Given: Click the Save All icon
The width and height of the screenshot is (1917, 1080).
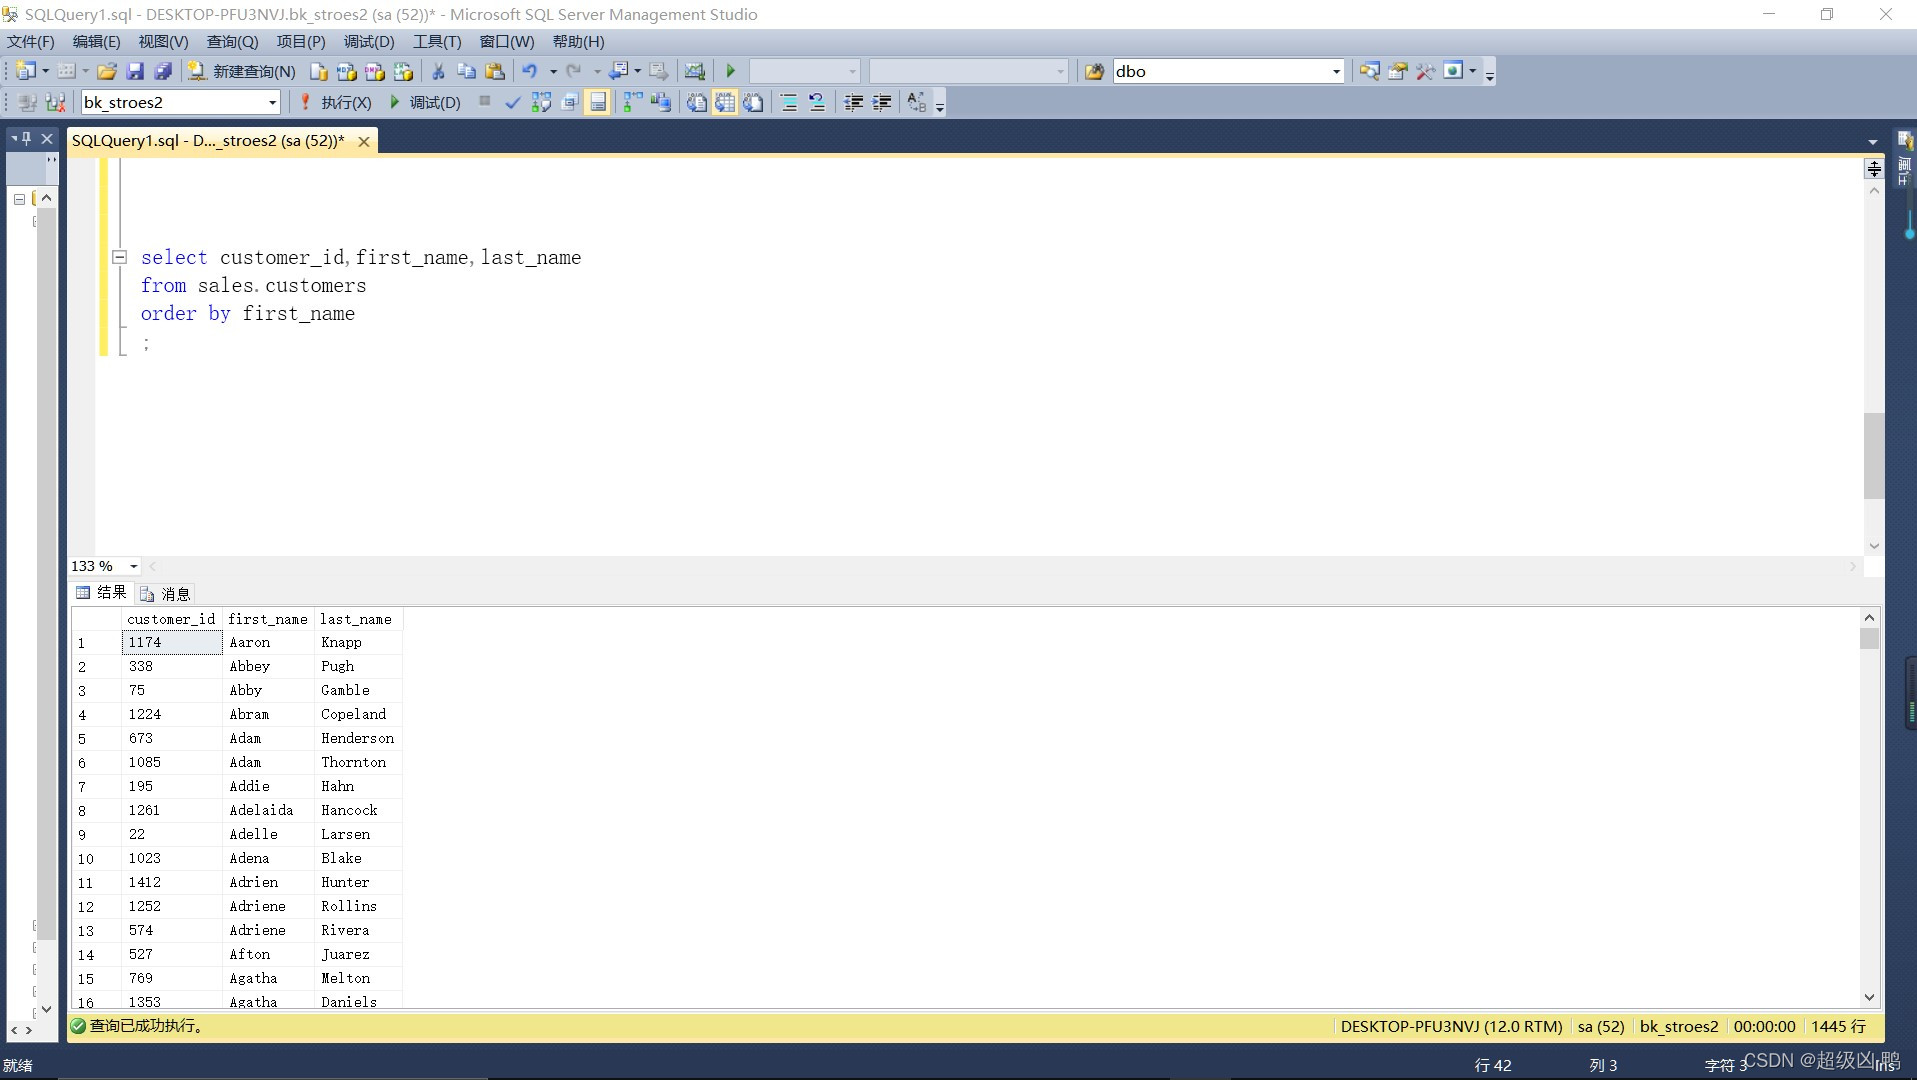Looking at the screenshot, I should [x=162, y=71].
